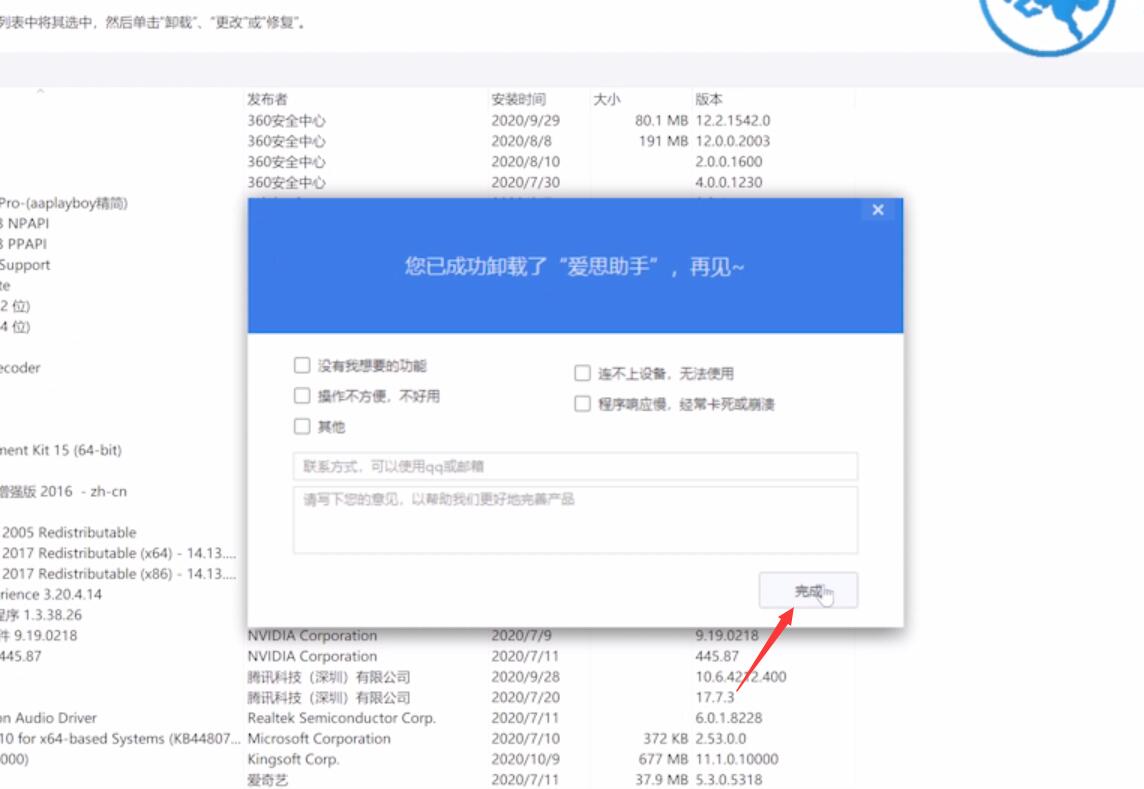Select the PPAPI program entry

(23, 244)
